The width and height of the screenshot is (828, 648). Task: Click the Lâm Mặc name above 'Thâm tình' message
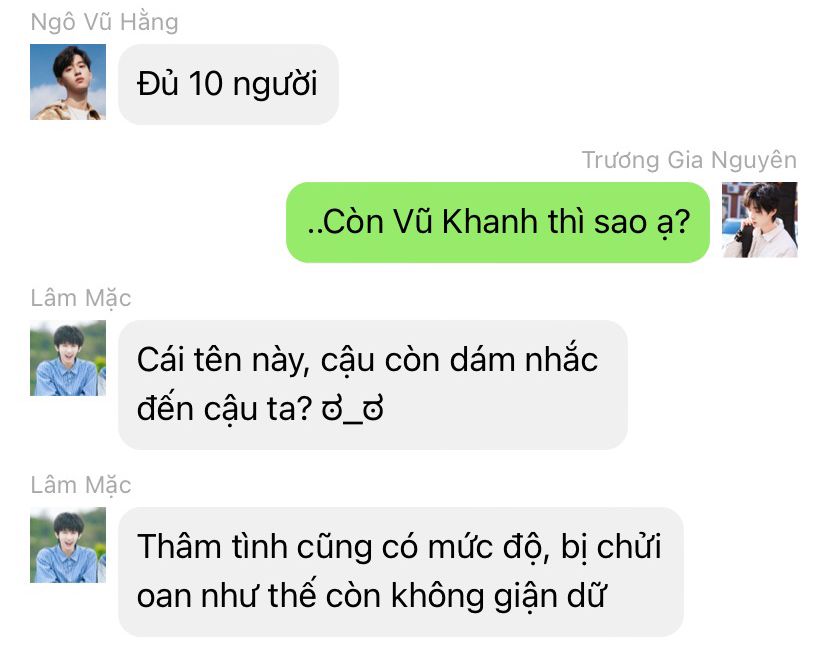click(81, 486)
